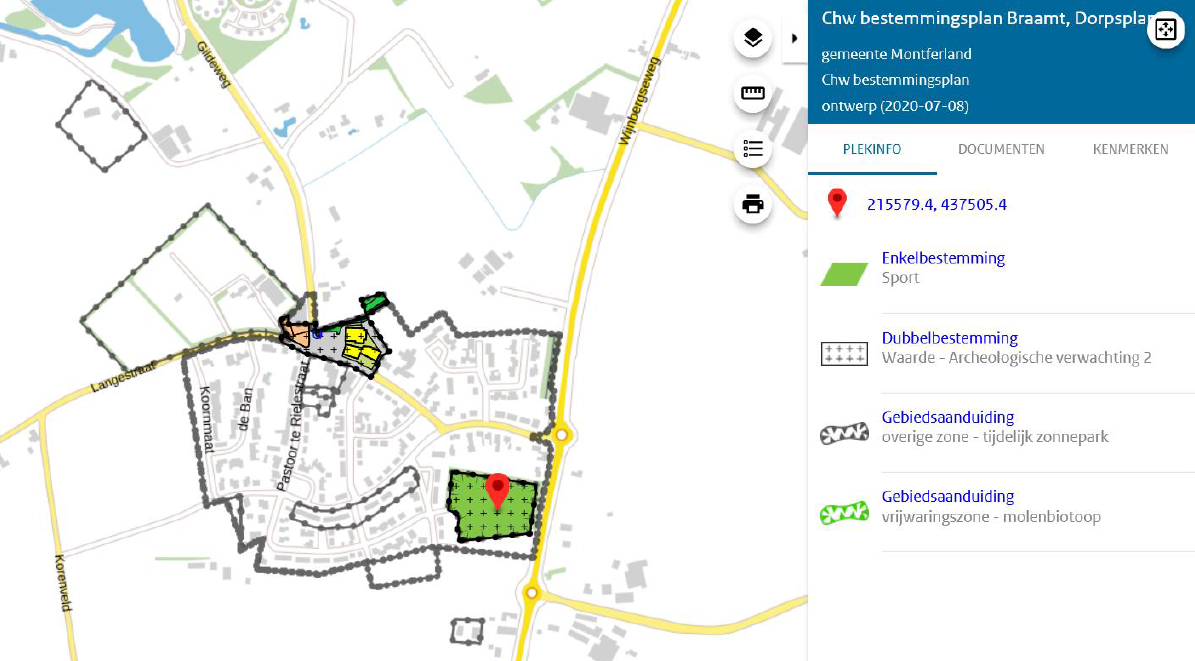The width and height of the screenshot is (1195, 661).
Task: Zoom to plan extent icon
Action: point(1165,30)
